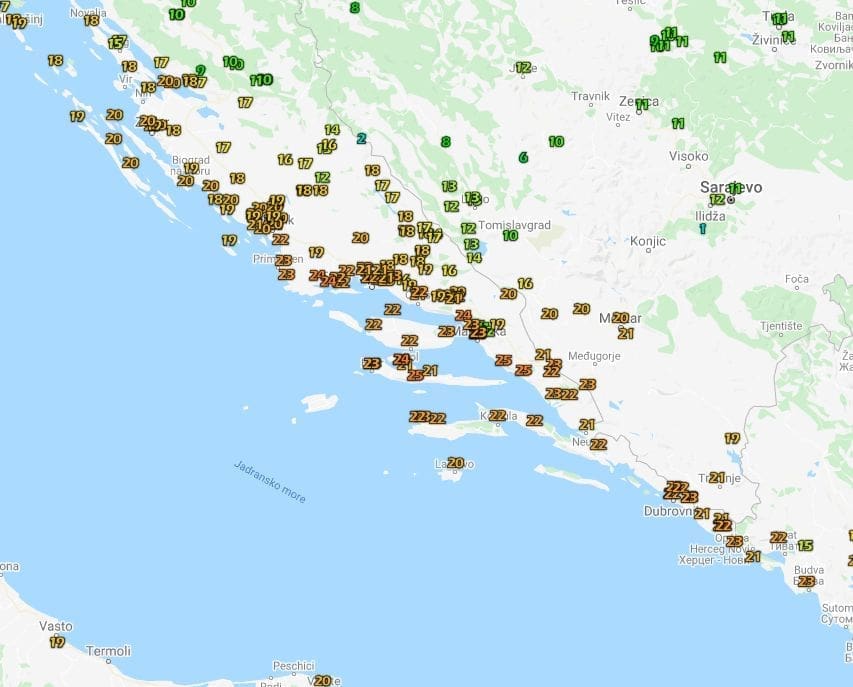Select the Konjic town label
The width and height of the screenshot is (853, 687).
tap(647, 241)
